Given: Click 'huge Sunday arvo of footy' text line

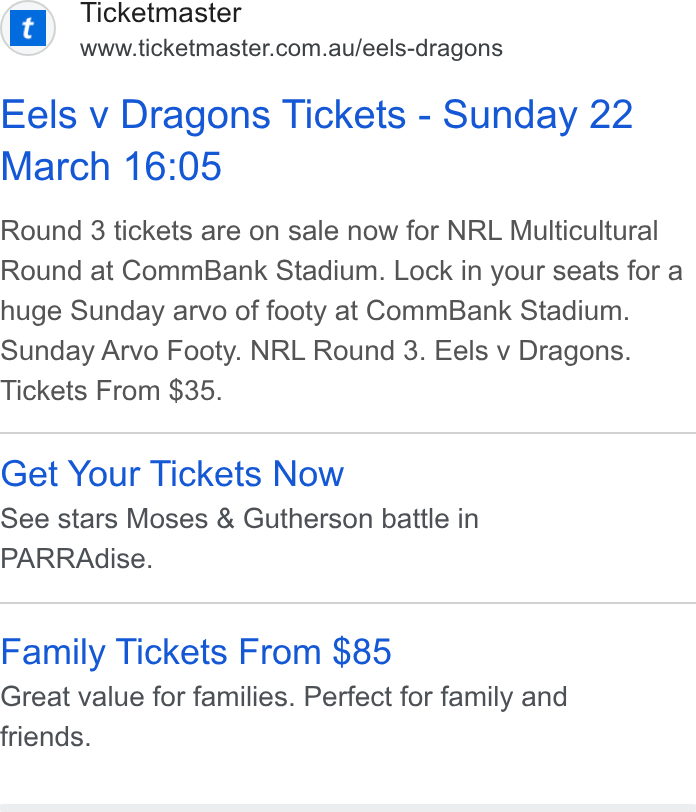Looking at the screenshot, I should pos(315,311).
